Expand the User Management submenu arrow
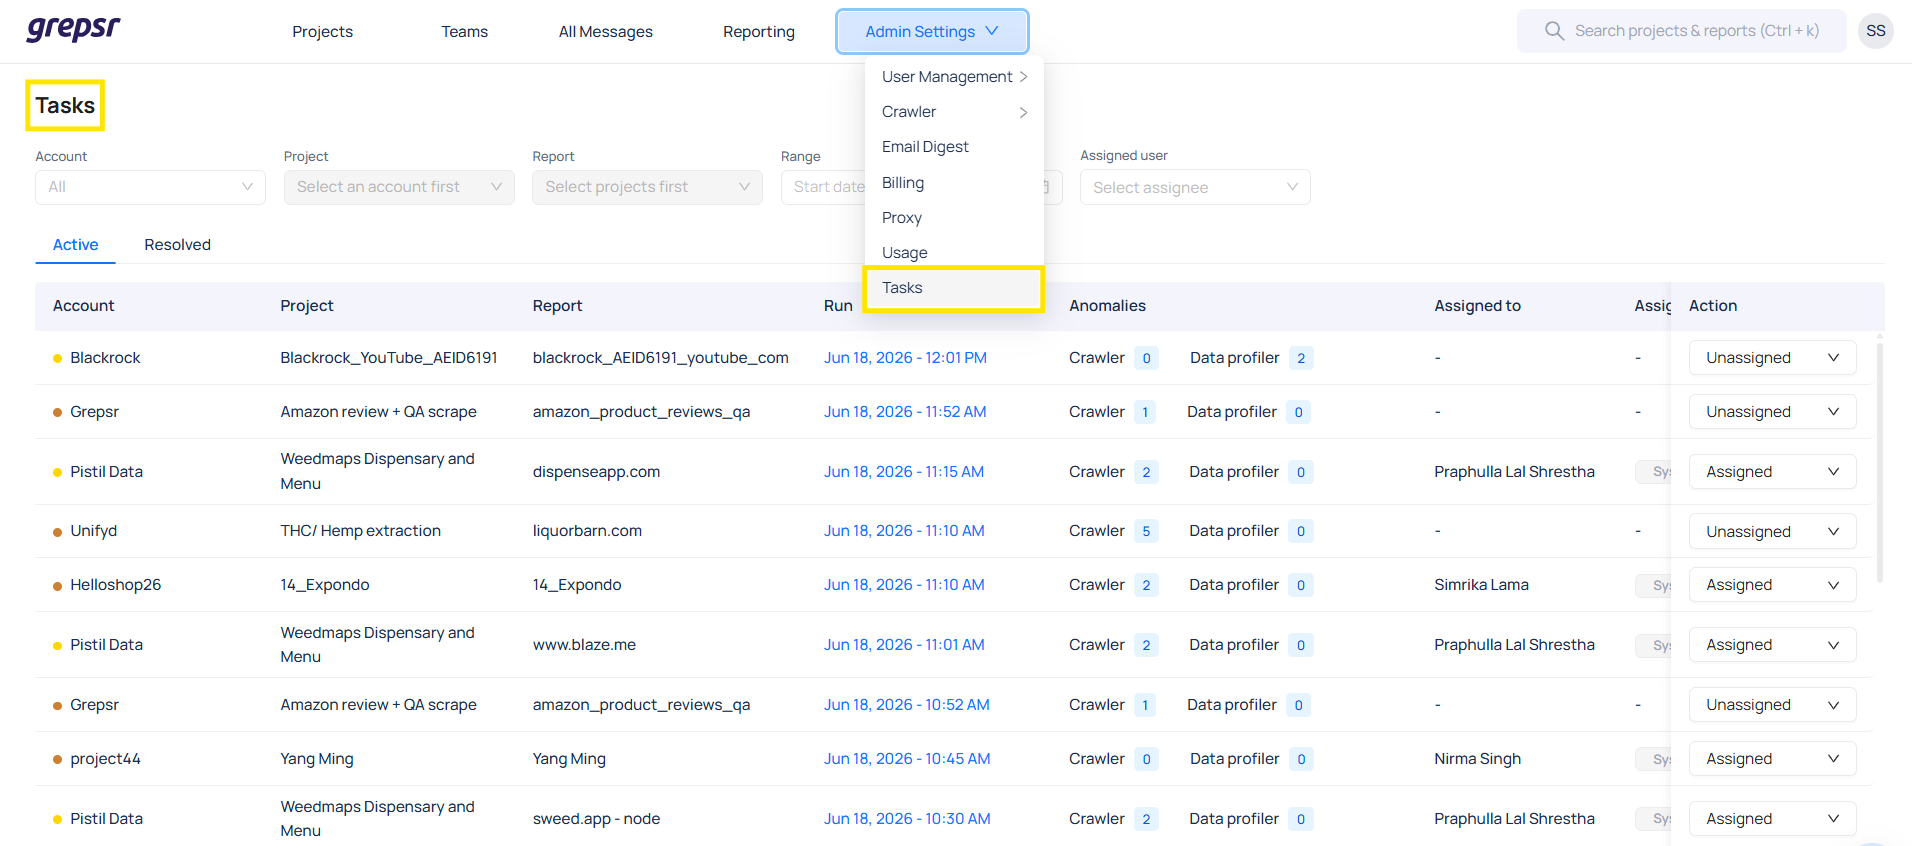The image size is (1912, 846). click(1023, 77)
